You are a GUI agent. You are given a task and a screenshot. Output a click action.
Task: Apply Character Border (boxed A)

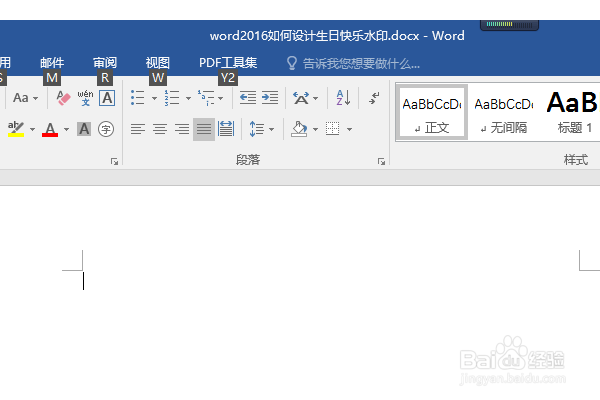coord(107,98)
